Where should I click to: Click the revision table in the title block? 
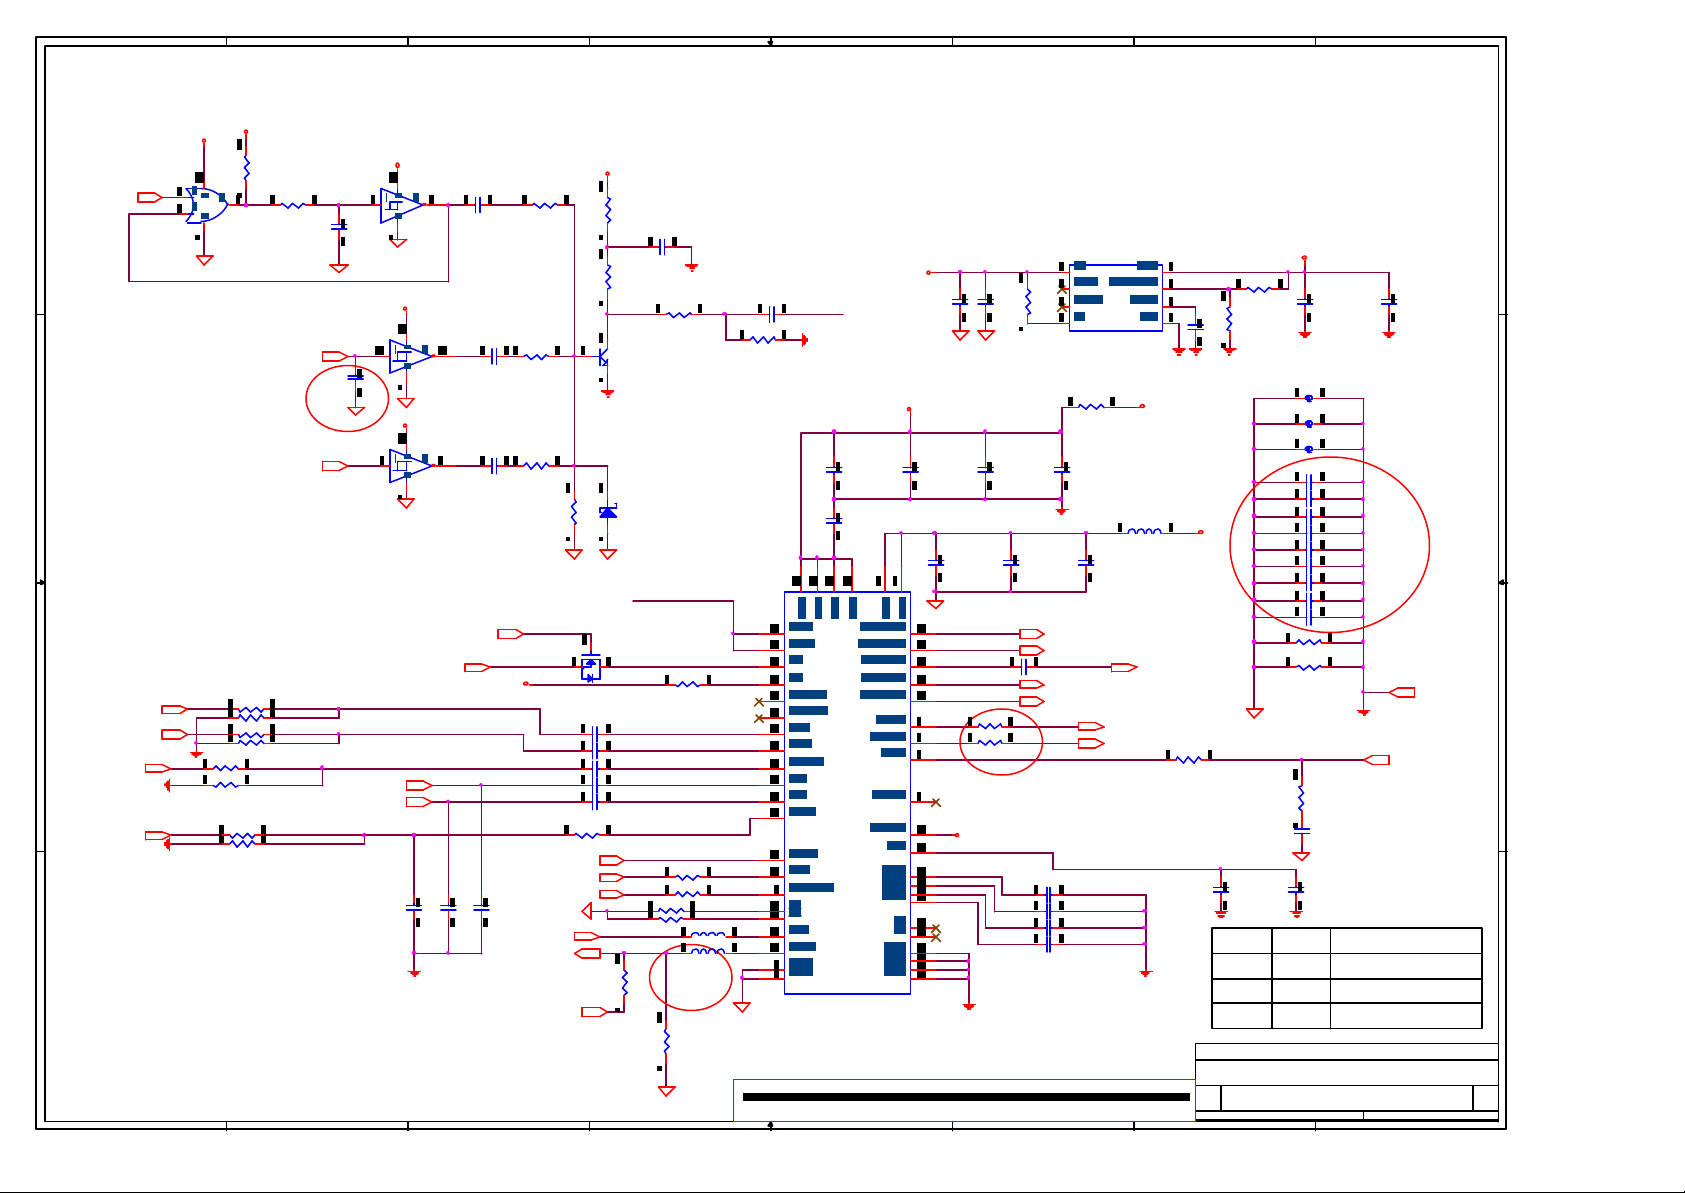pos(1347,978)
